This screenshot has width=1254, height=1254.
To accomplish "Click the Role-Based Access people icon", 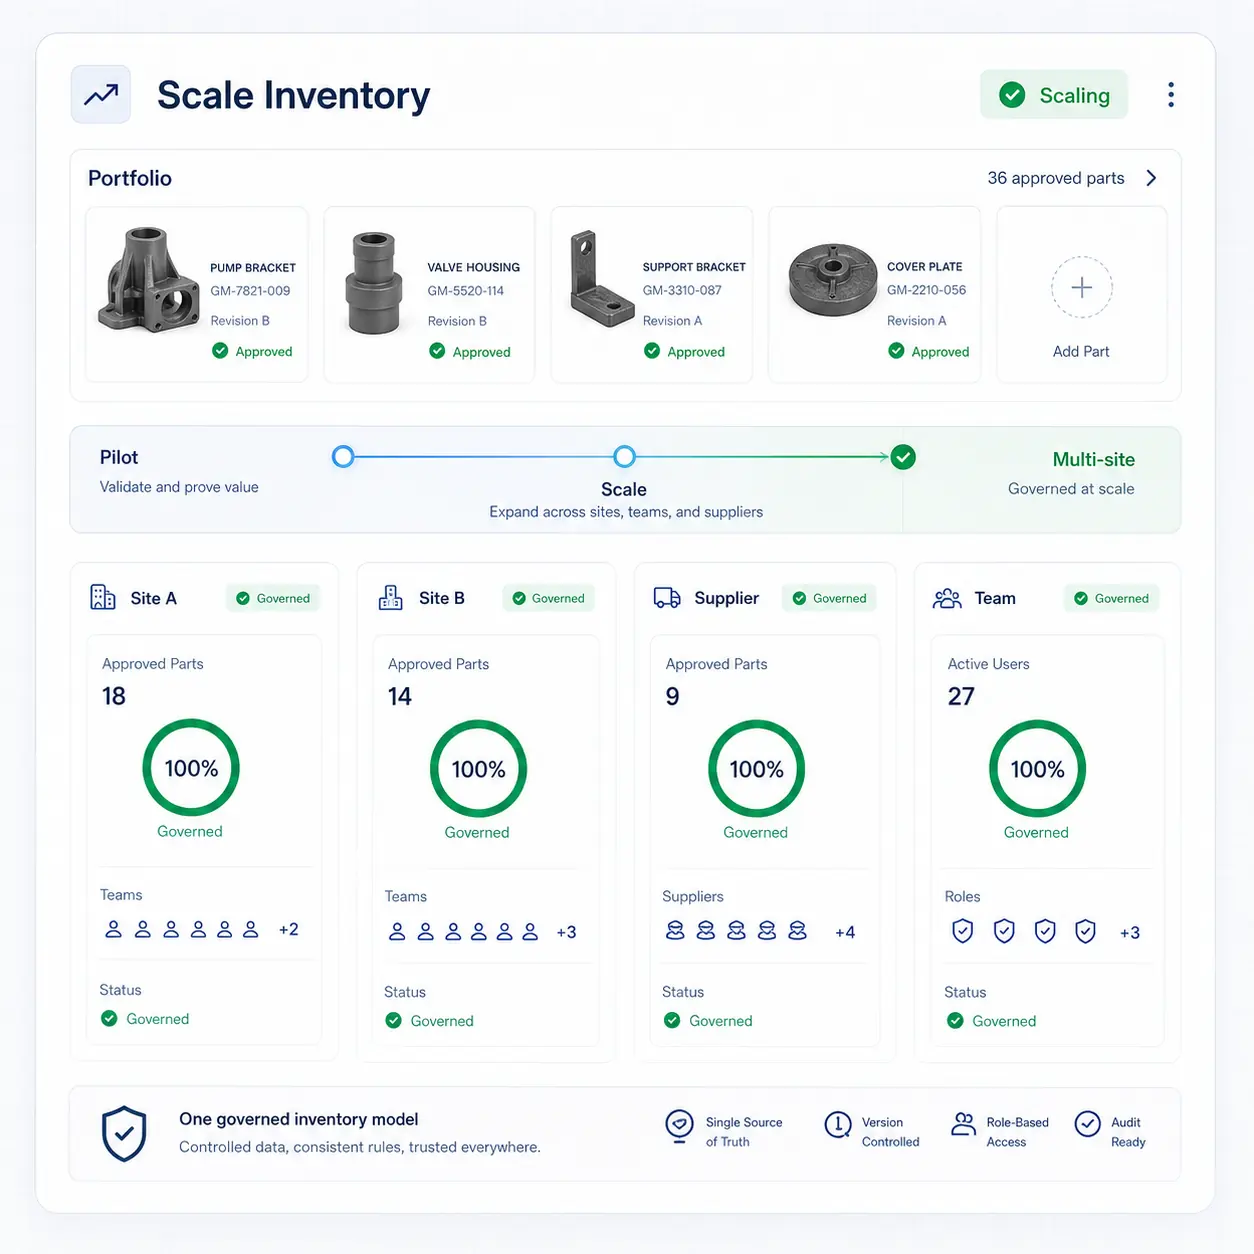I will point(963,1124).
